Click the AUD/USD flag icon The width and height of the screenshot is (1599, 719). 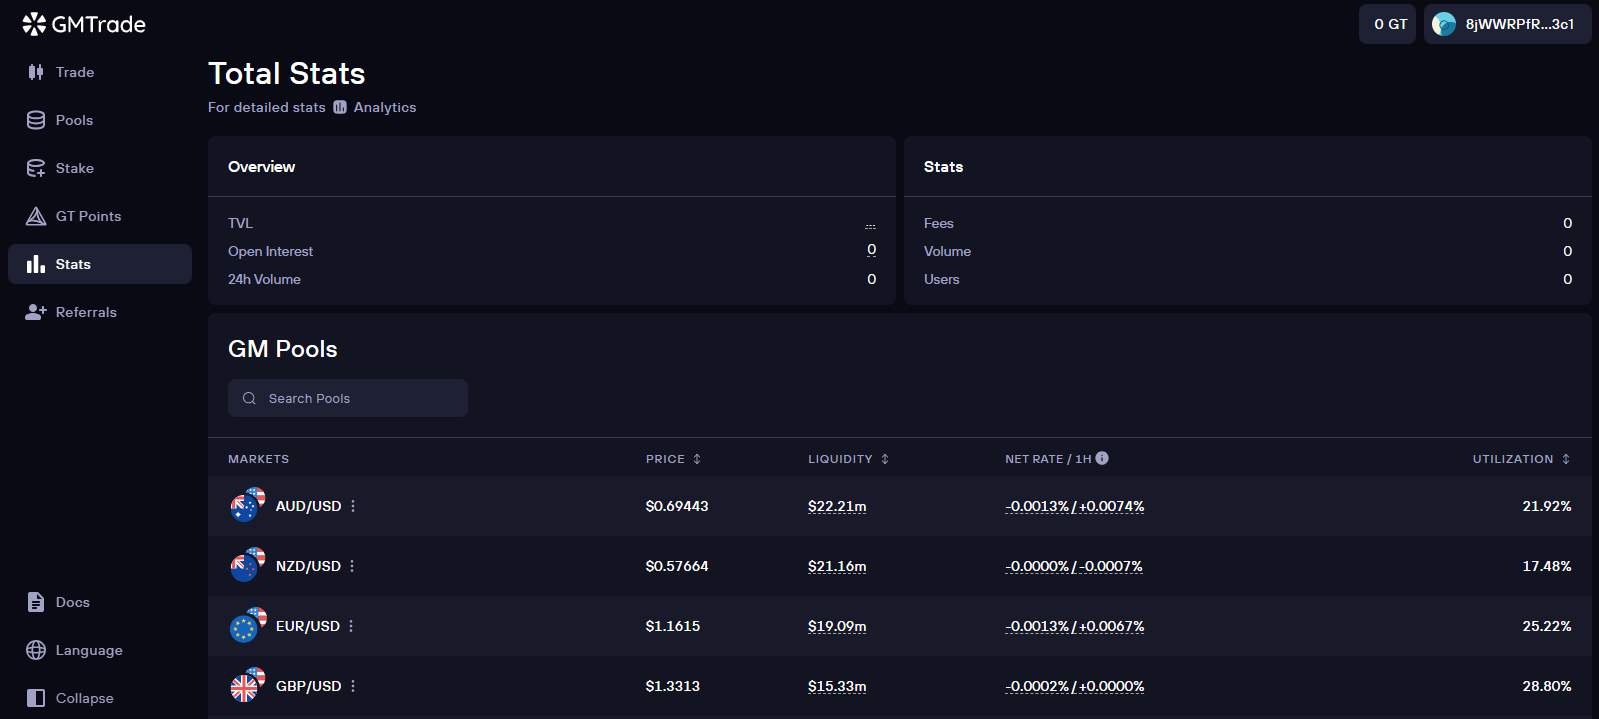coord(247,505)
